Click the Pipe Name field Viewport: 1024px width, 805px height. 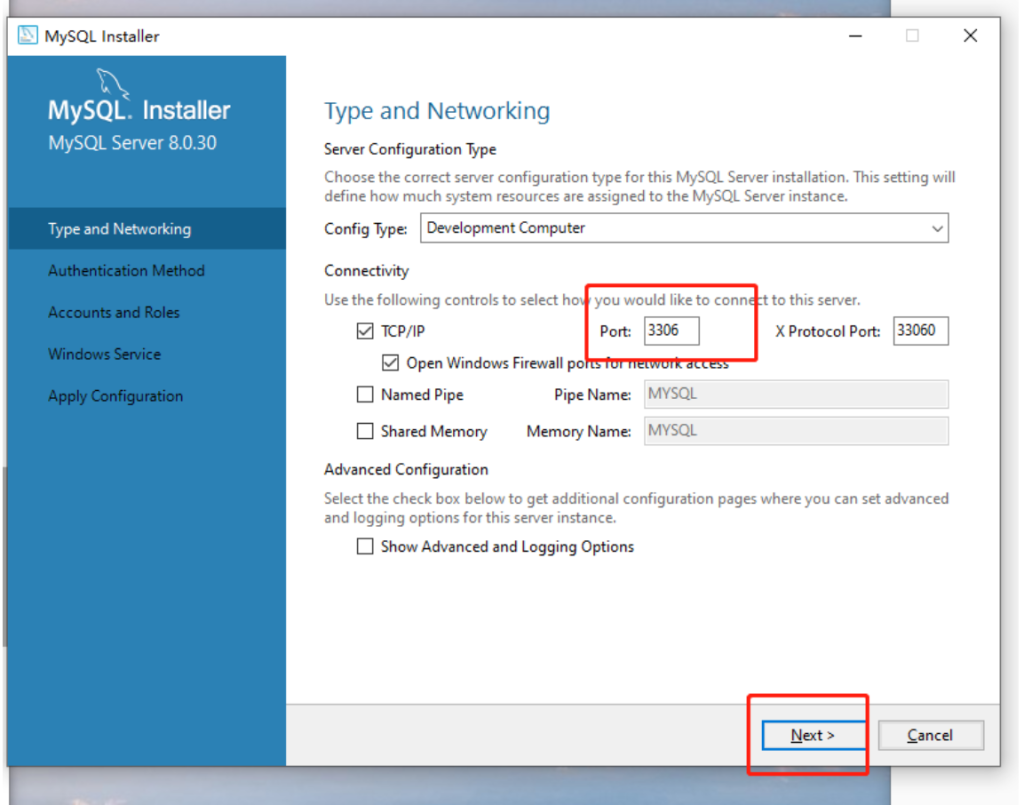[x=796, y=394]
